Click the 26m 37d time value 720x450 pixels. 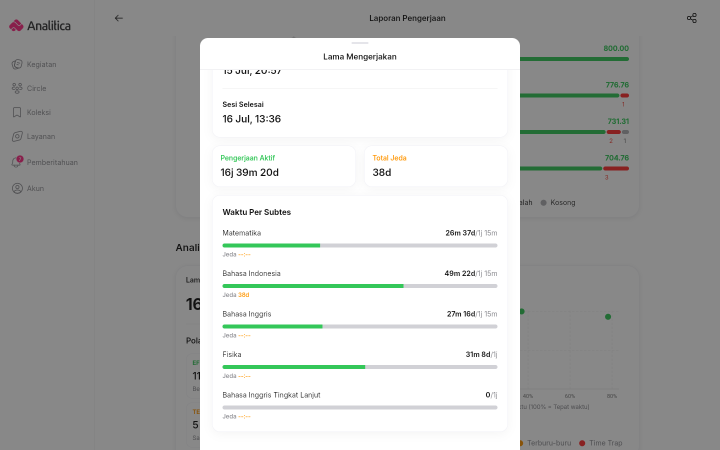point(460,233)
